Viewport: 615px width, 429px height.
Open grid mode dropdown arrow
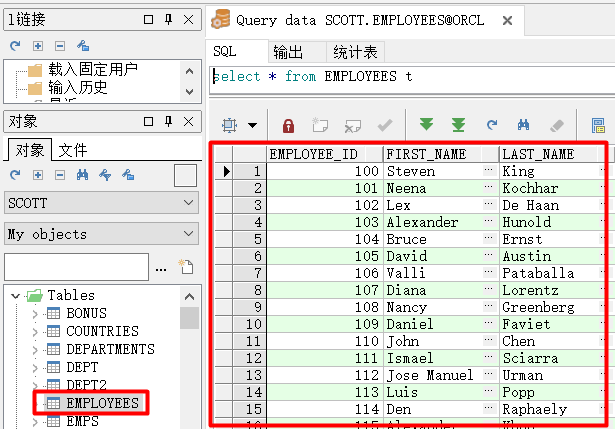pyautogui.click(x=253, y=126)
